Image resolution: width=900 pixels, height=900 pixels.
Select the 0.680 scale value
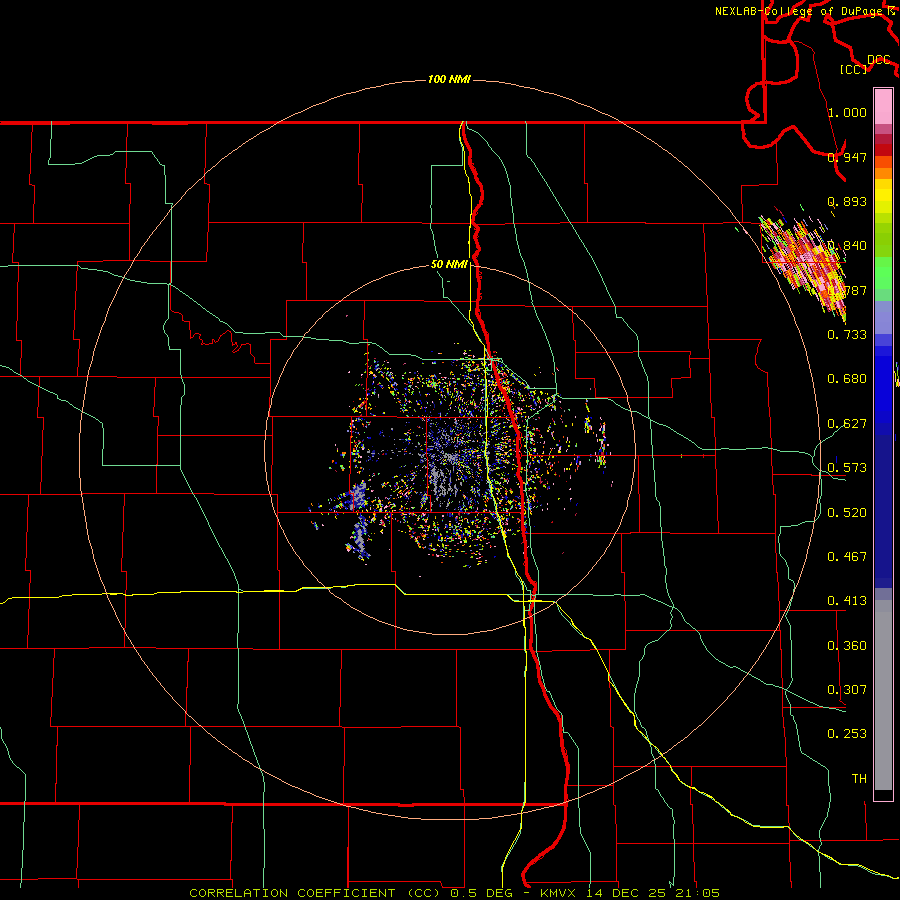point(847,378)
